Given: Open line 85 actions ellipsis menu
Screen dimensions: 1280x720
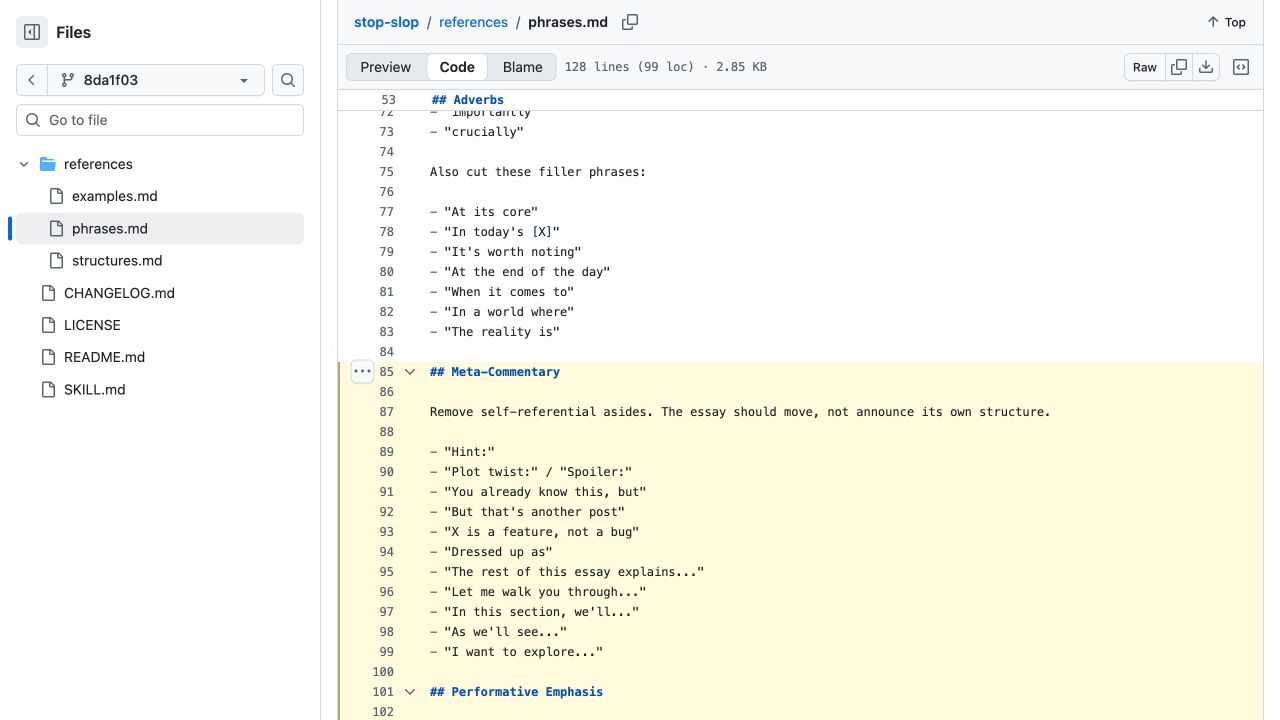Looking at the screenshot, I should pyautogui.click(x=362, y=372).
